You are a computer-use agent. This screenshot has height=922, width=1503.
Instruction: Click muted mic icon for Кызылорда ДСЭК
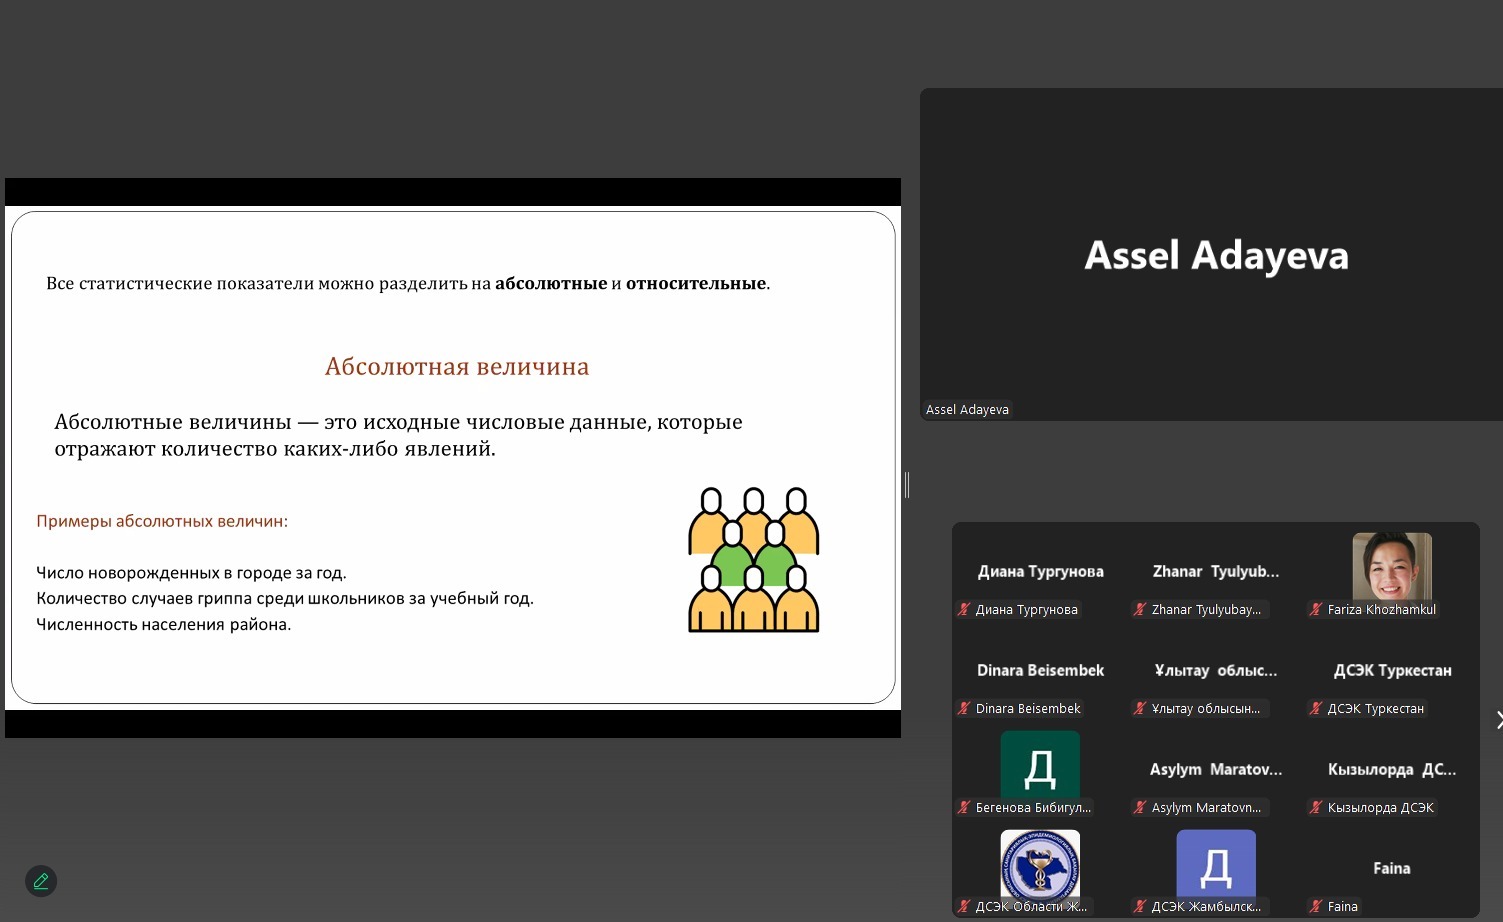point(1316,808)
